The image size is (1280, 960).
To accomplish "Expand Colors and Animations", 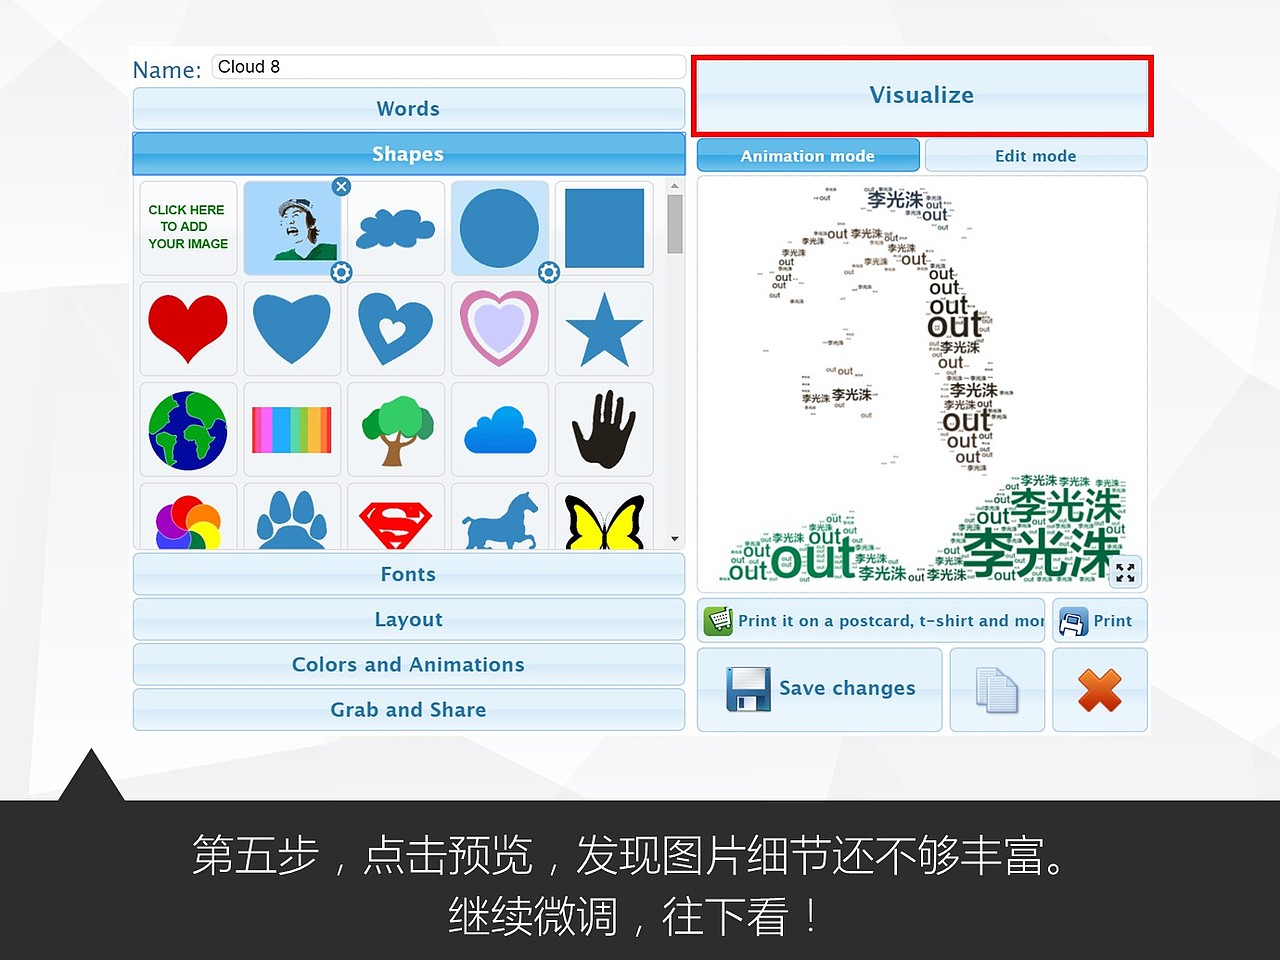I will [x=408, y=664].
